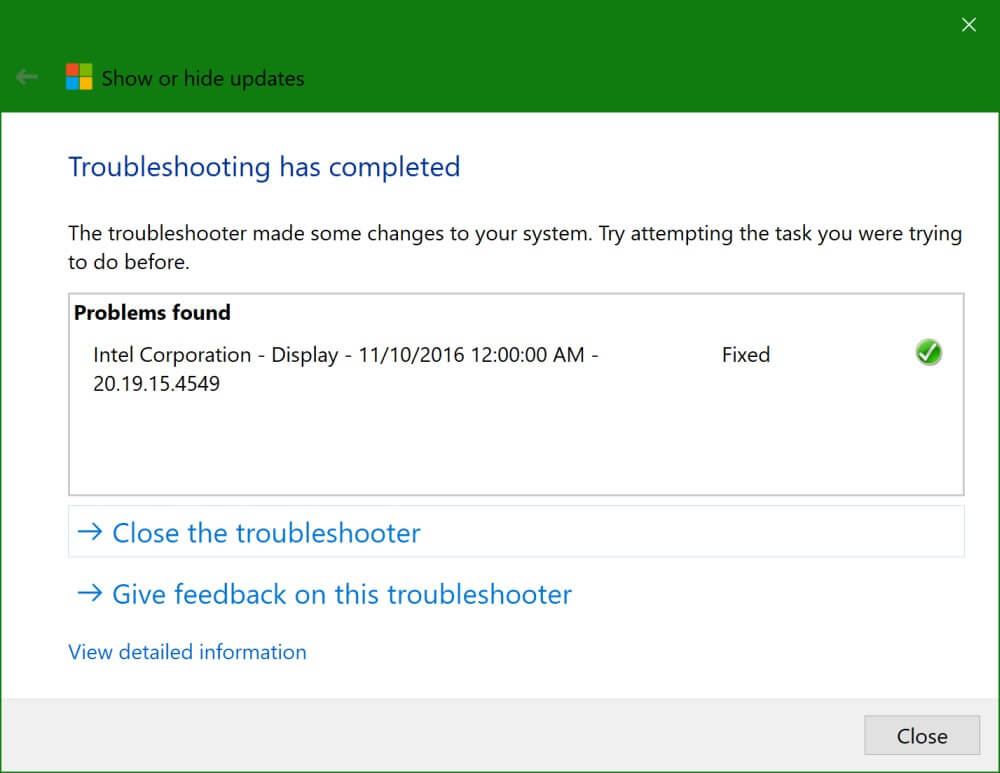Close the dialog with the top-right X
1000x773 pixels.
[x=969, y=25]
